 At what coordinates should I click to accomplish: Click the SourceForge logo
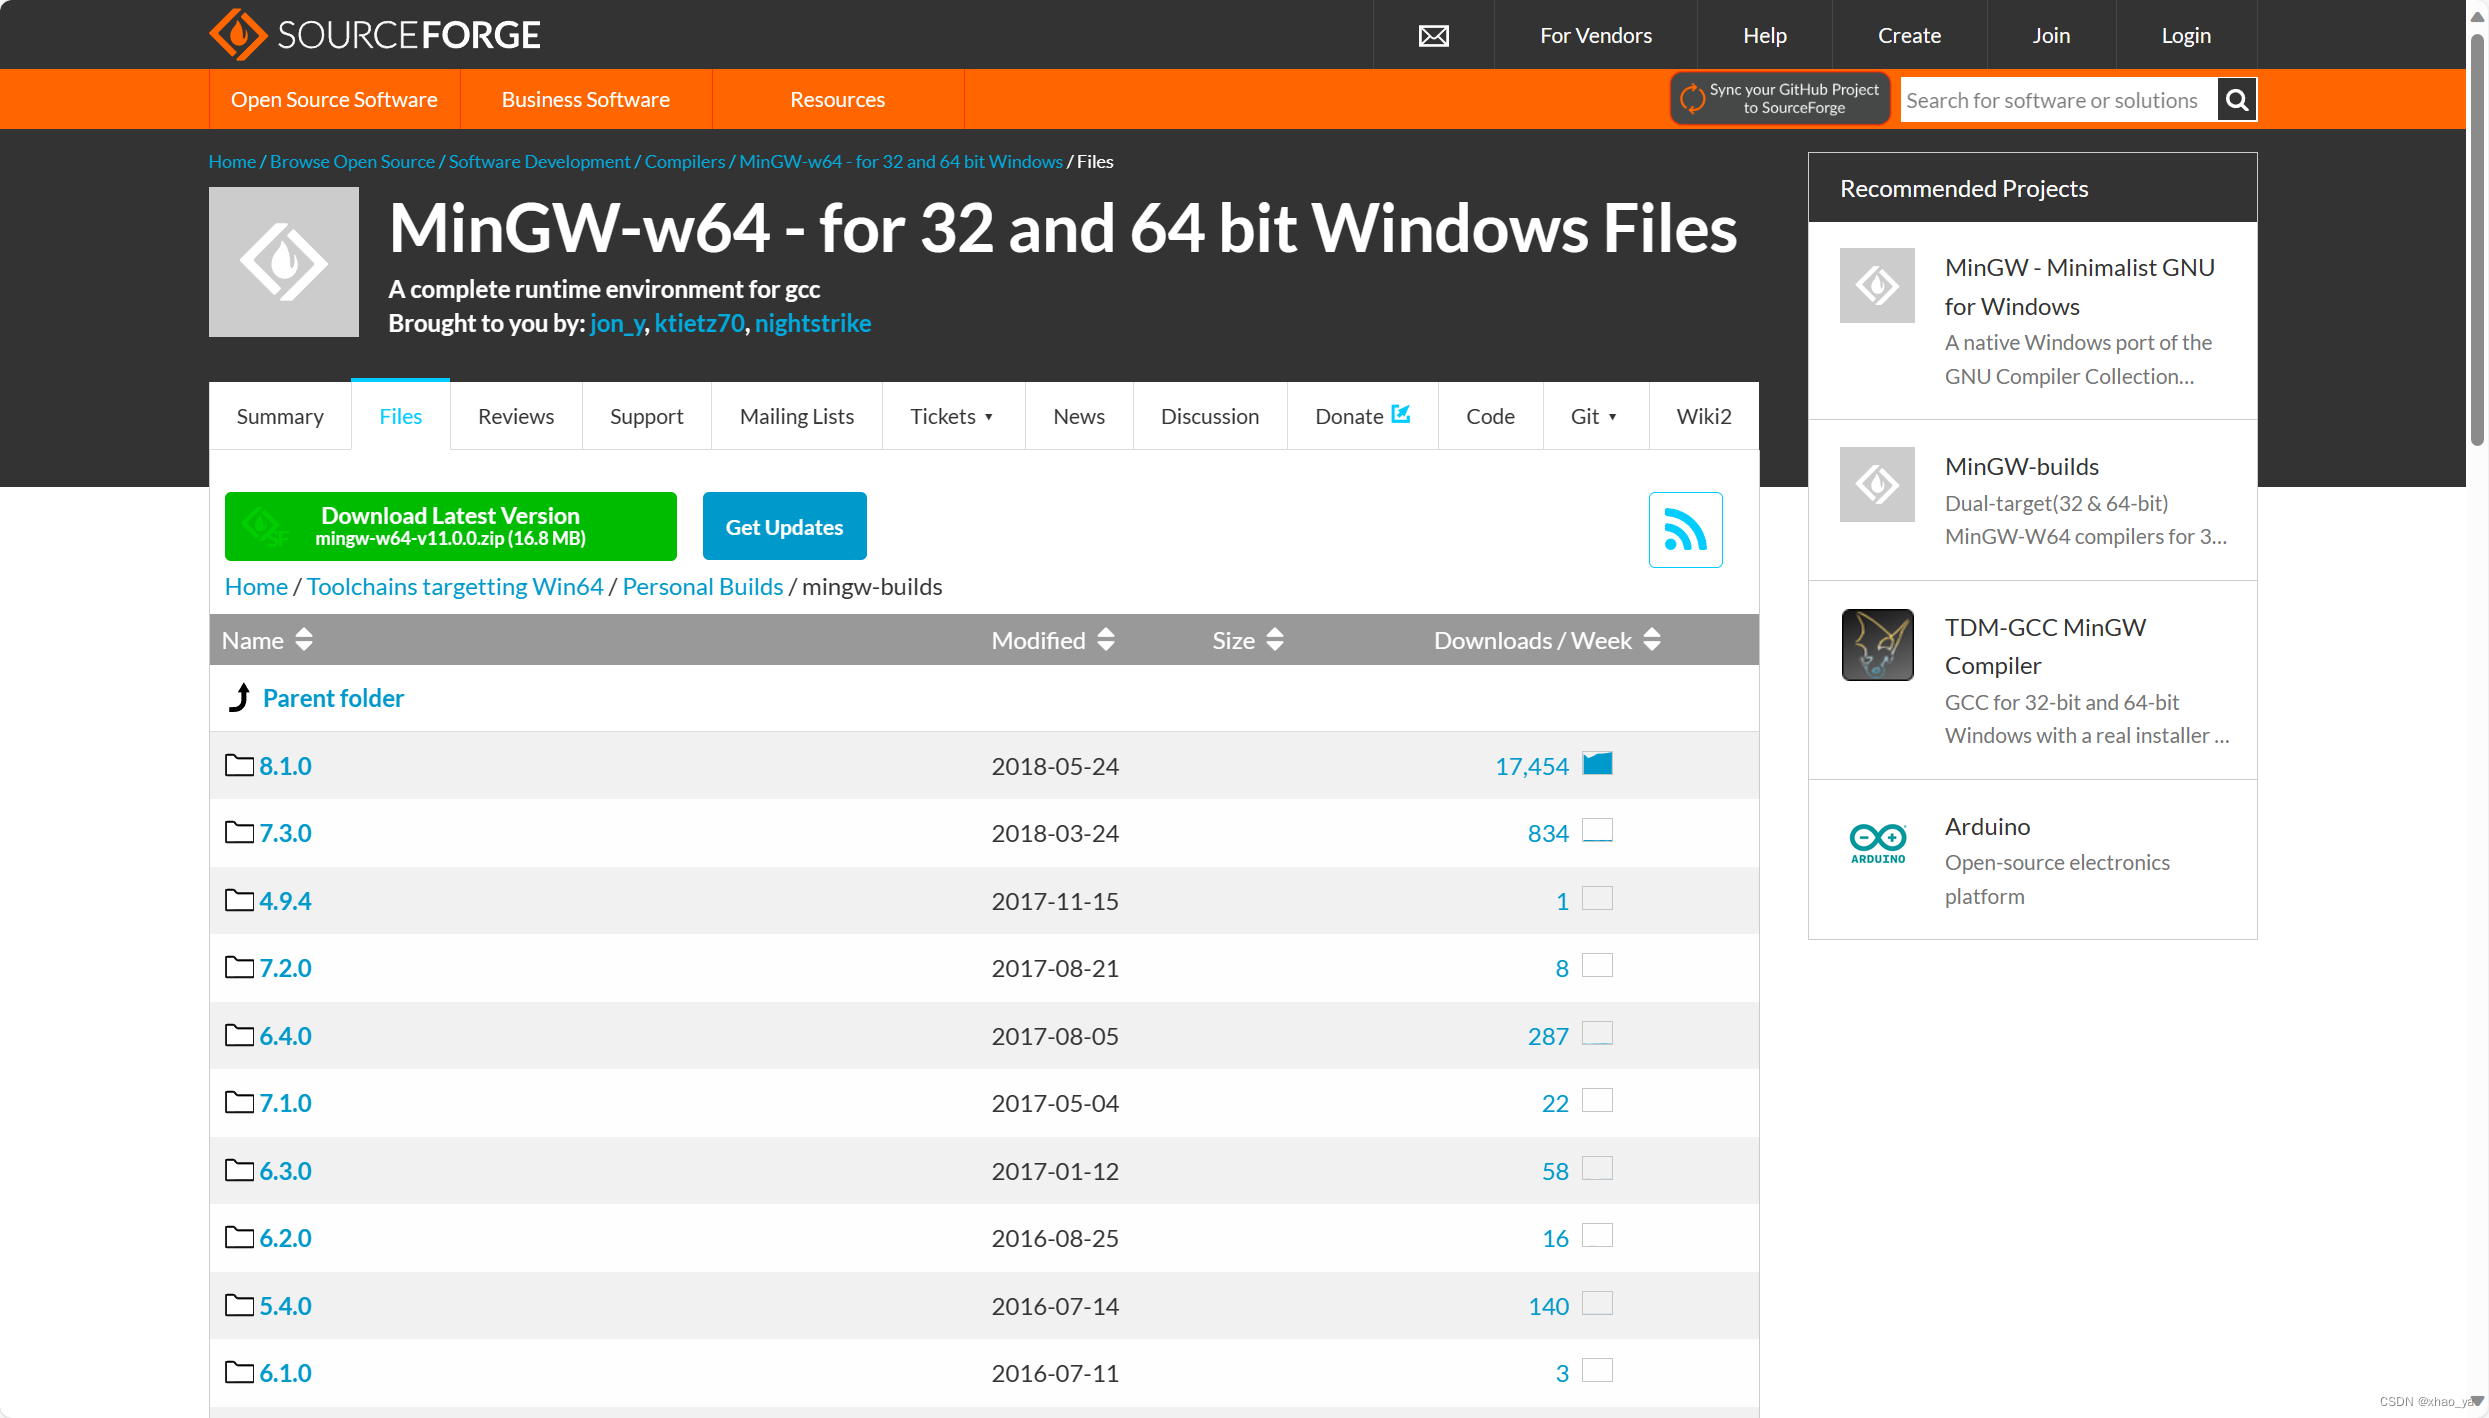click(373, 34)
